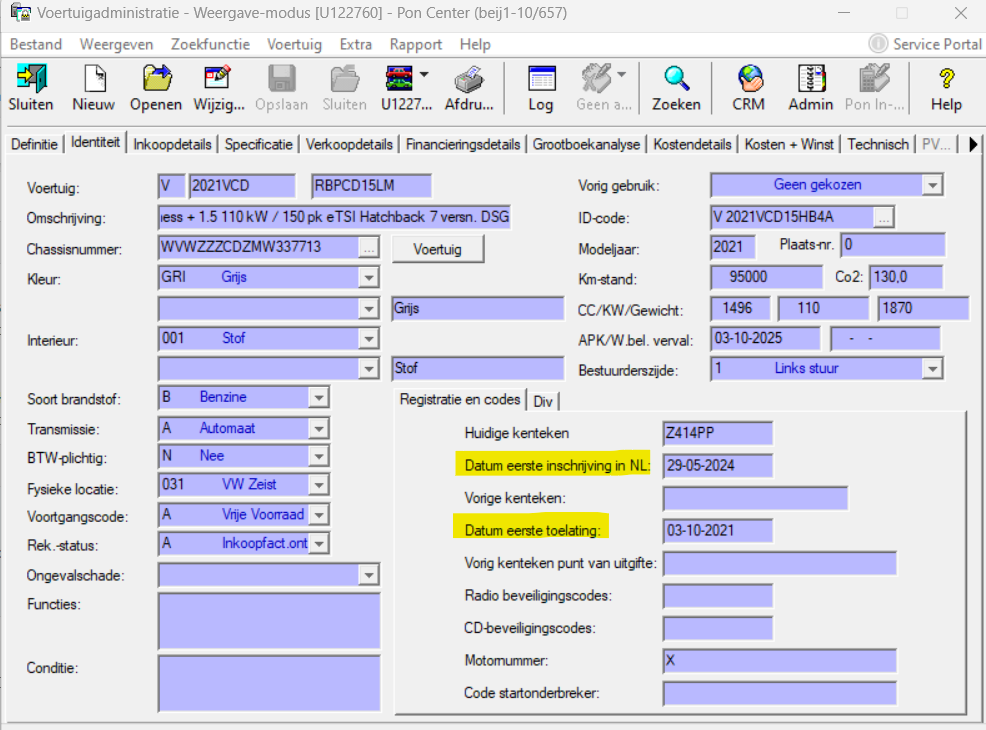This screenshot has width=986, height=730.
Task: Open the Fysieke locatie VW Zeist dropdown
Action: (x=319, y=485)
